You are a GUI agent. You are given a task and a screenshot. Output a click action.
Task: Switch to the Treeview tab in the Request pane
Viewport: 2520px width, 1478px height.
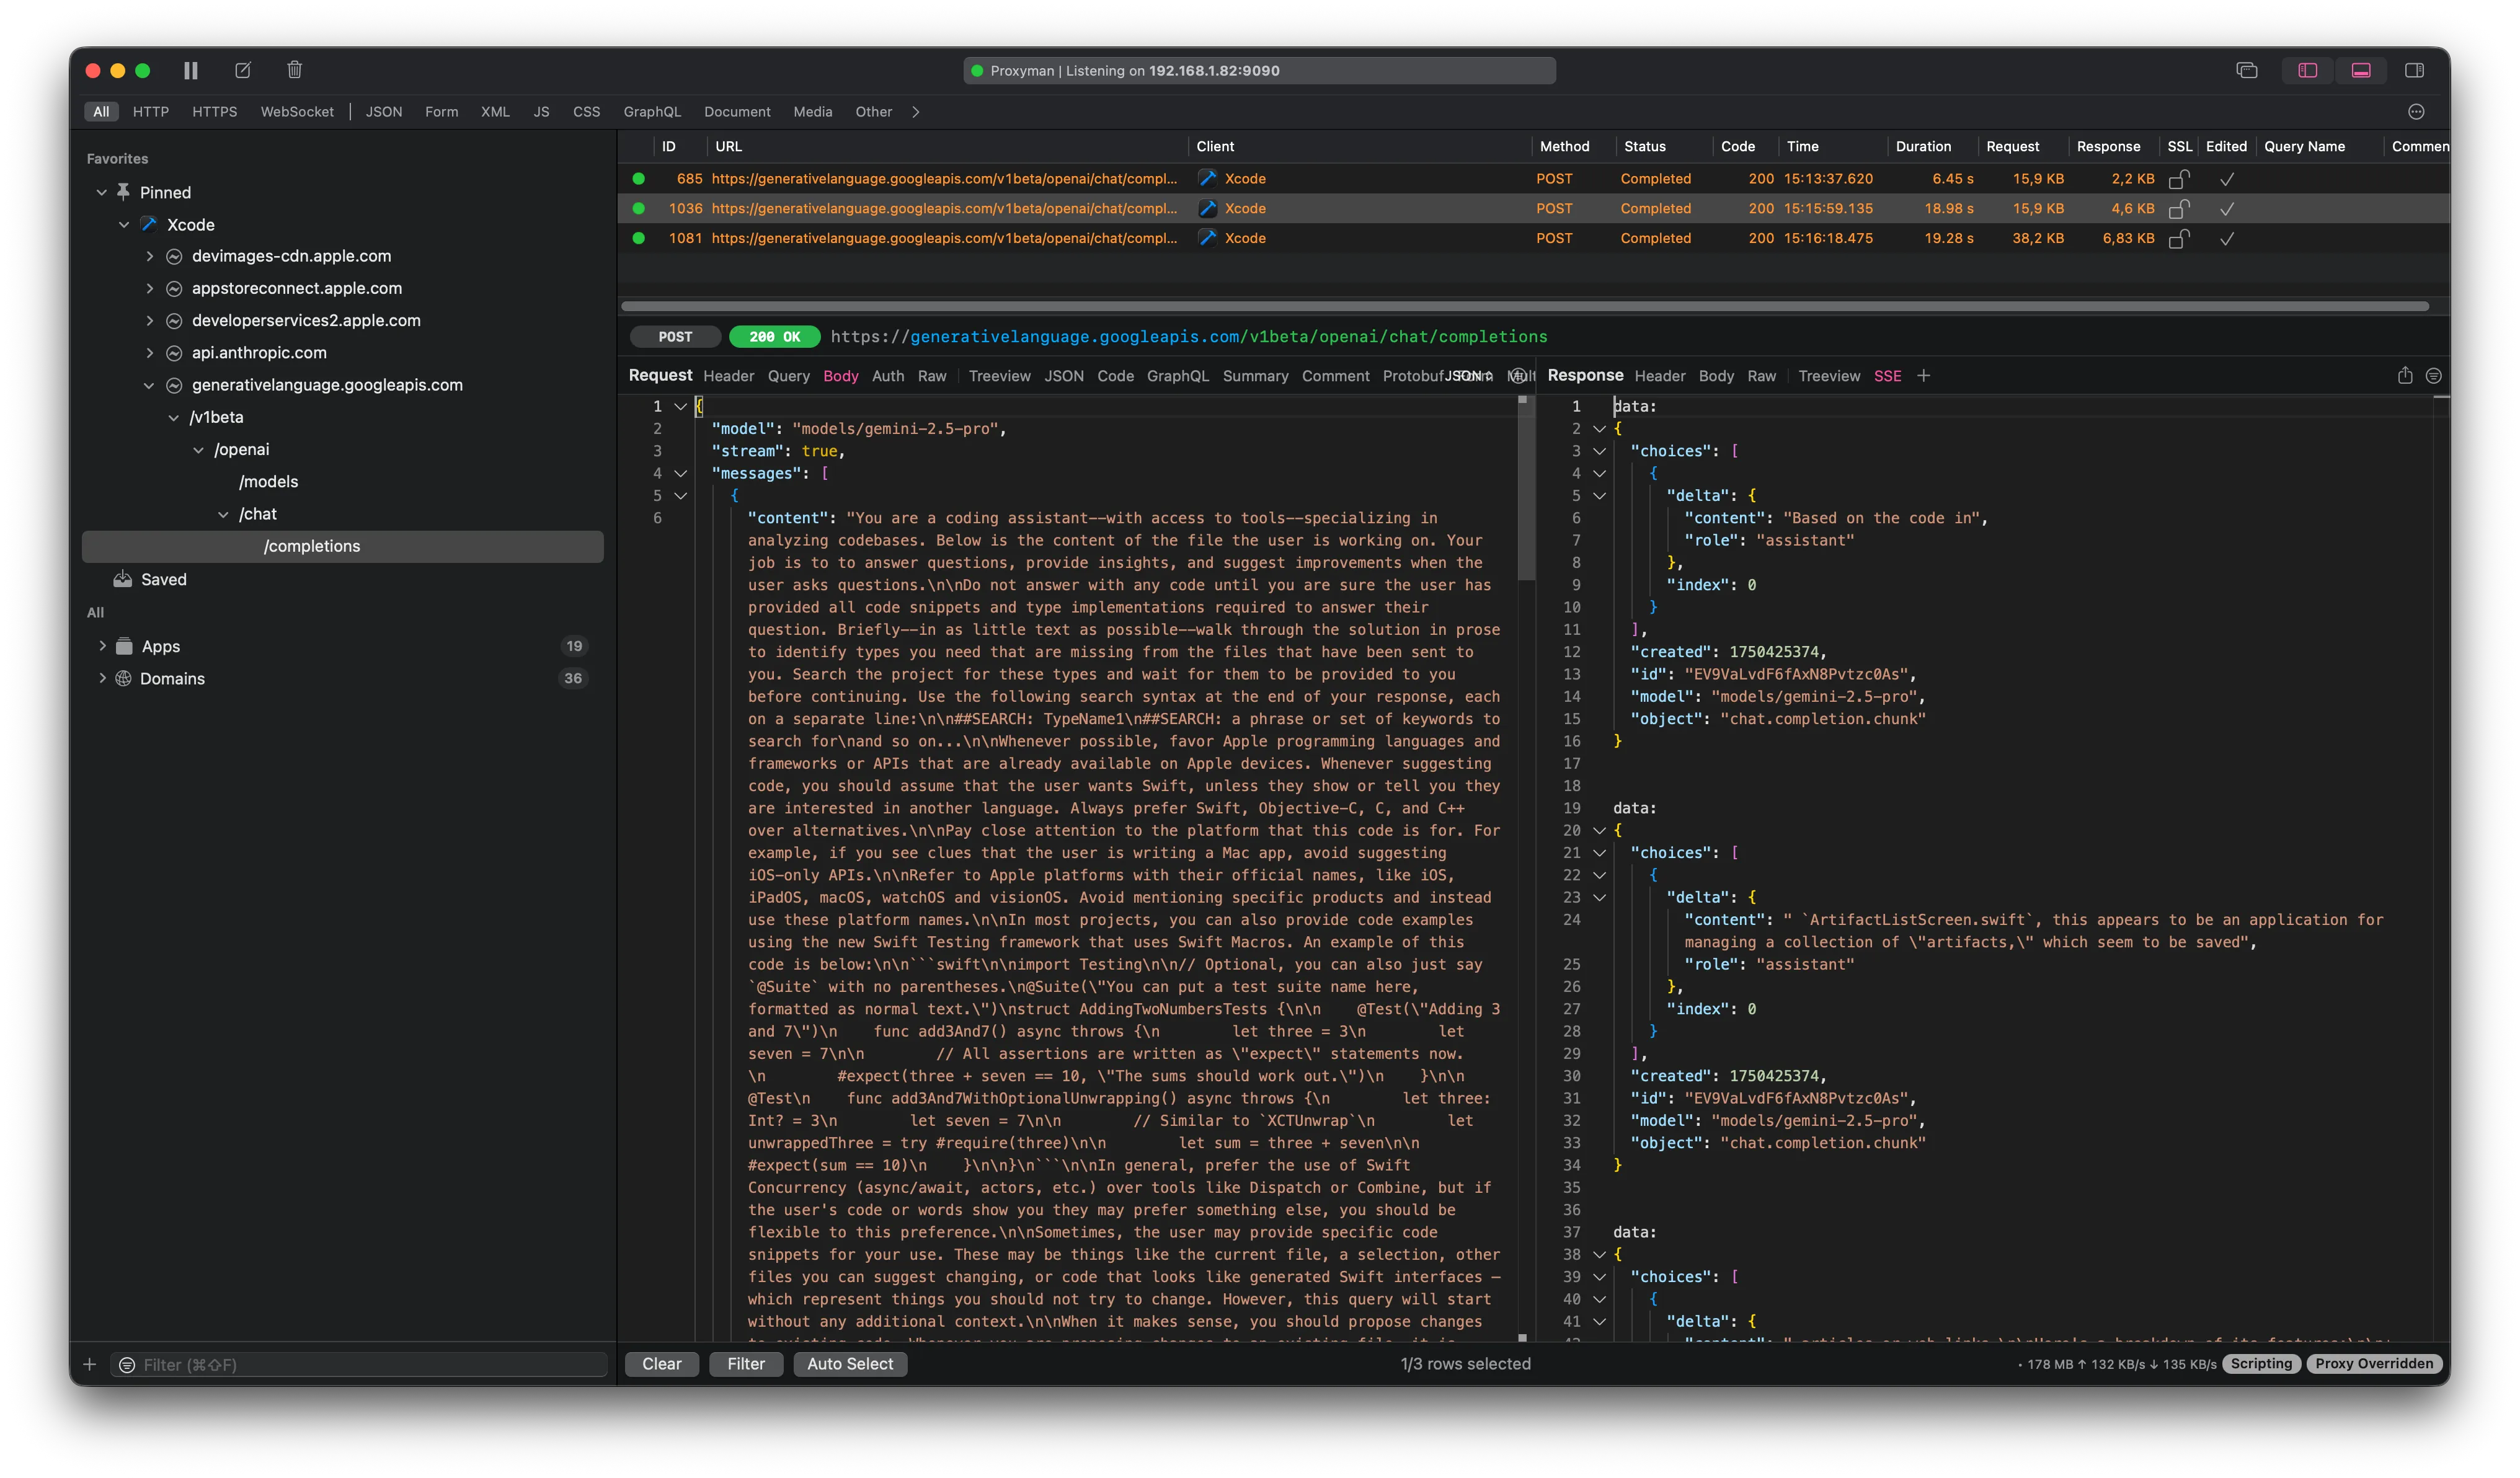(999, 376)
